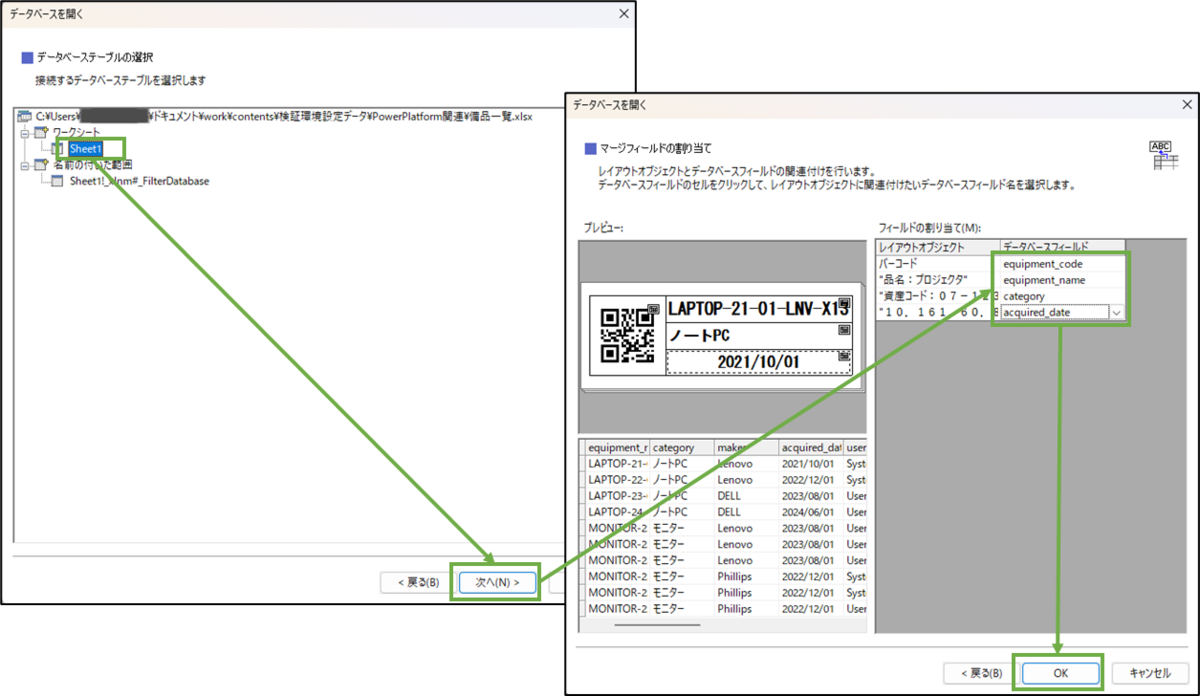Click the QR code in label preview
Screen dimensions: 1200x696
tap(629, 335)
